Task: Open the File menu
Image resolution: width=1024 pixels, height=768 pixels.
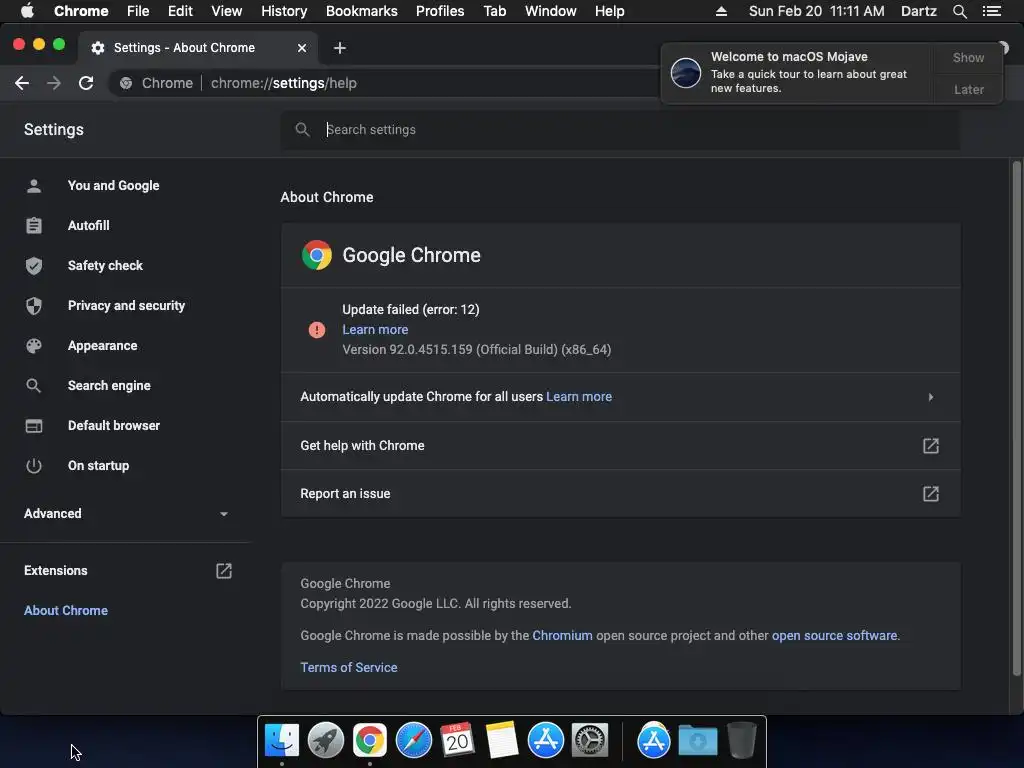Action: coord(138,11)
